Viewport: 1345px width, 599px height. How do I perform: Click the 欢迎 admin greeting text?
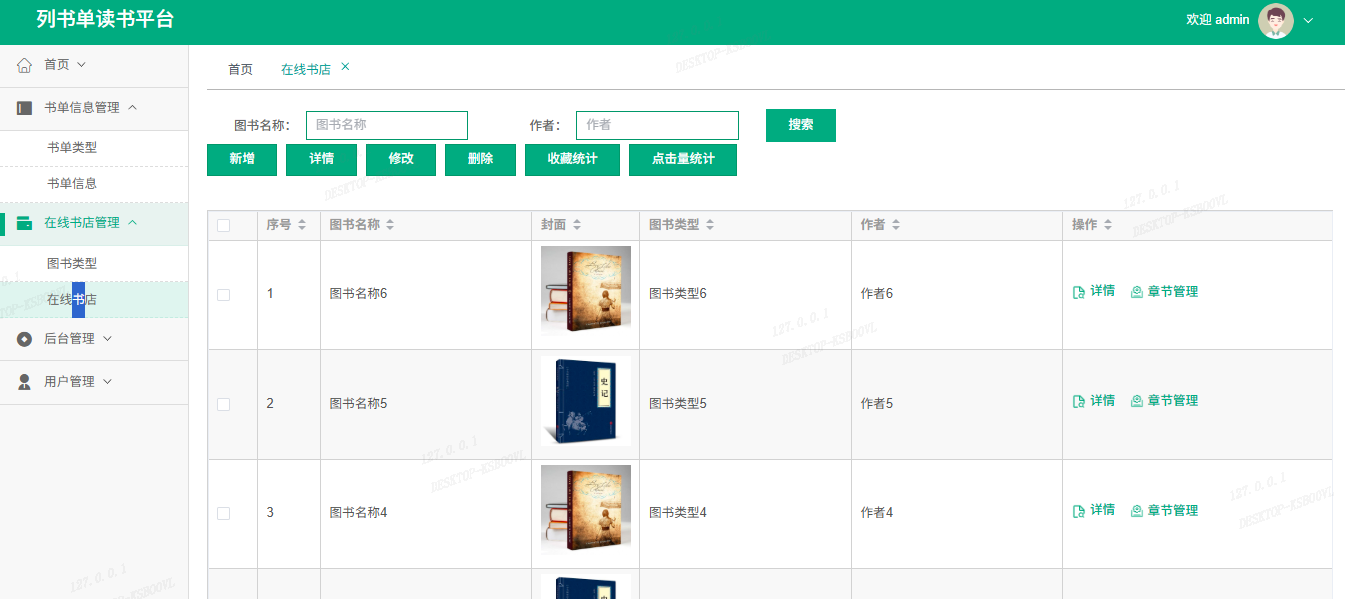(x=1217, y=20)
